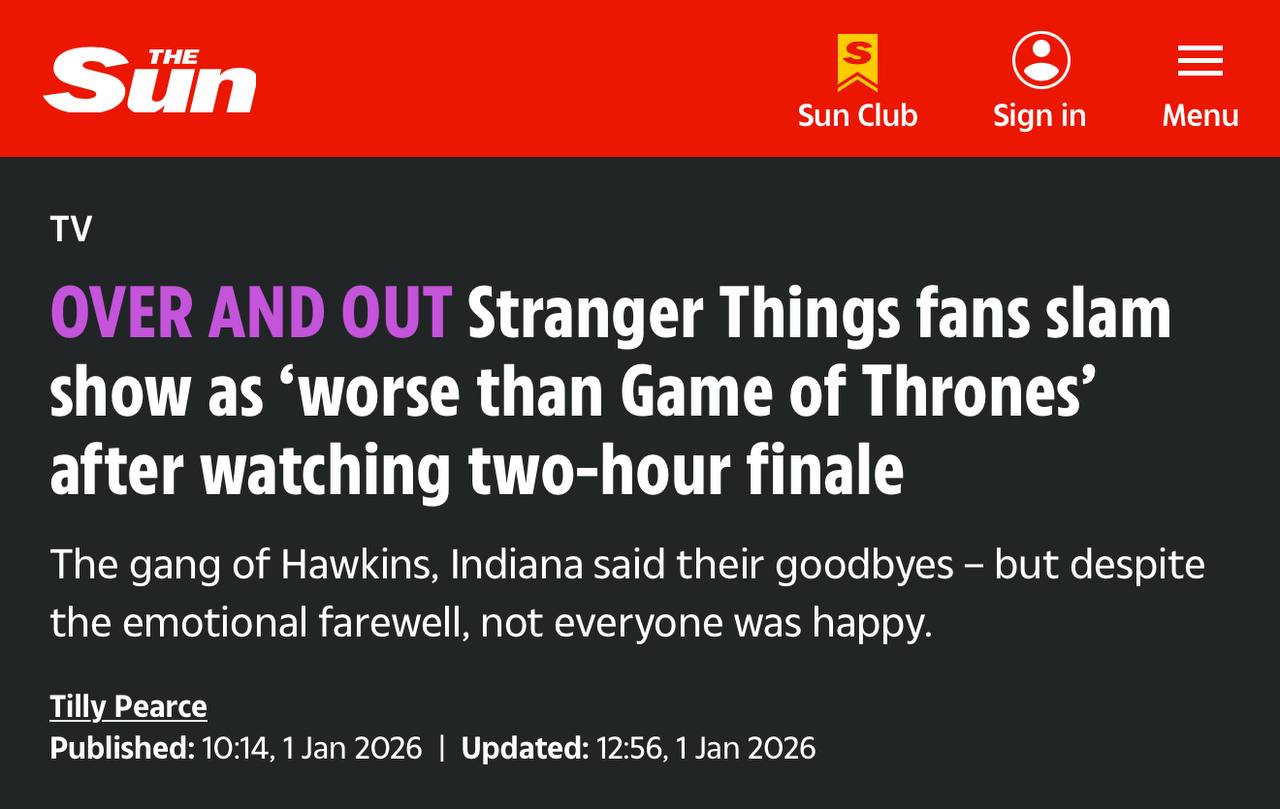Click The Sun logo
This screenshot has height=809, width=1280.
pos(150,80)
